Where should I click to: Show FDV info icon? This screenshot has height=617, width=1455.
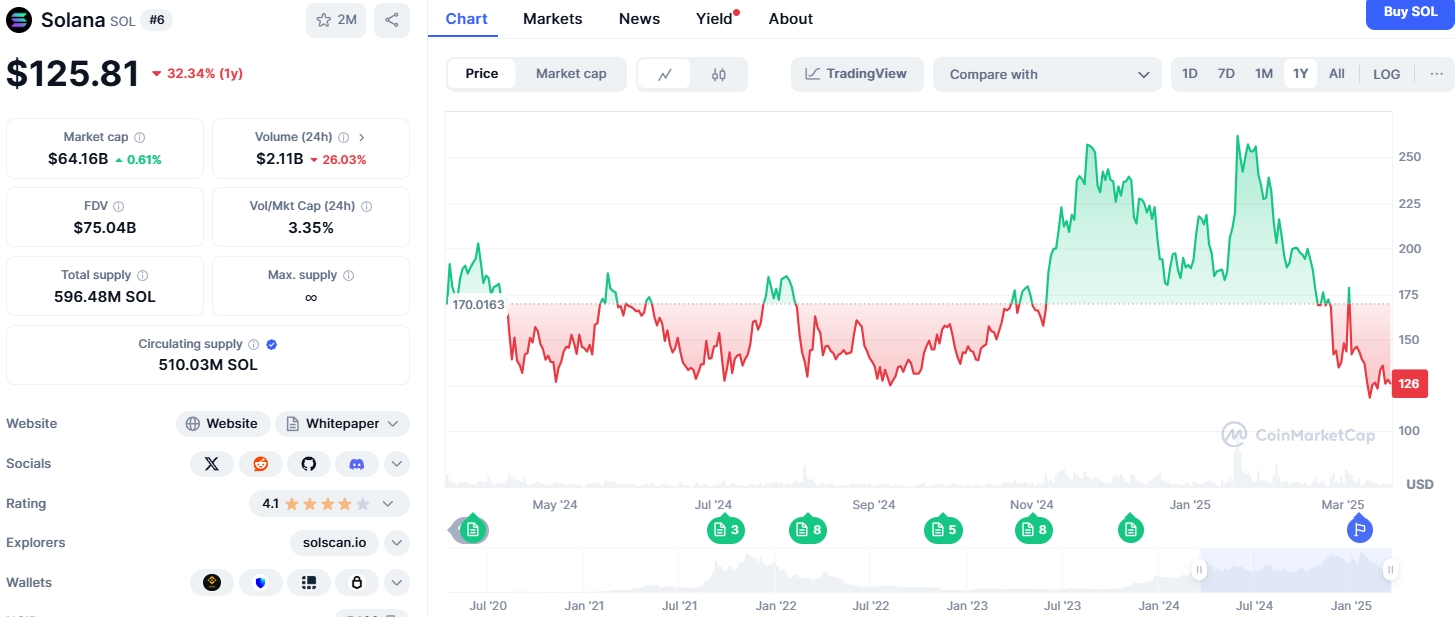pyautogui.click(x=119, y=206)
